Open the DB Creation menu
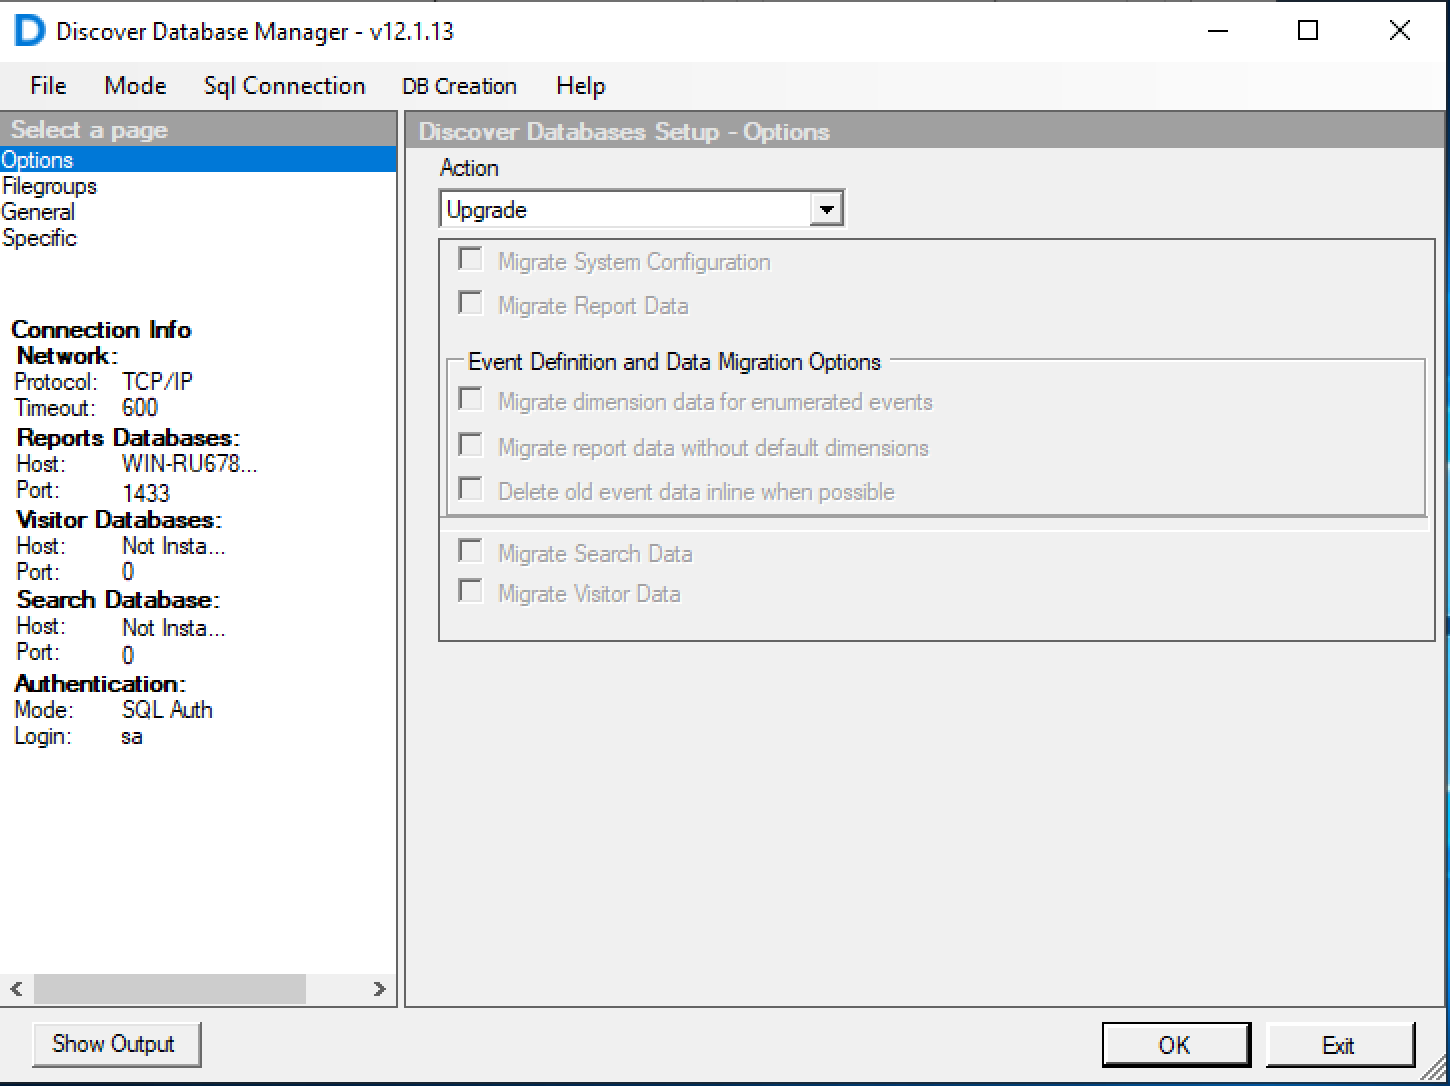 459,86
